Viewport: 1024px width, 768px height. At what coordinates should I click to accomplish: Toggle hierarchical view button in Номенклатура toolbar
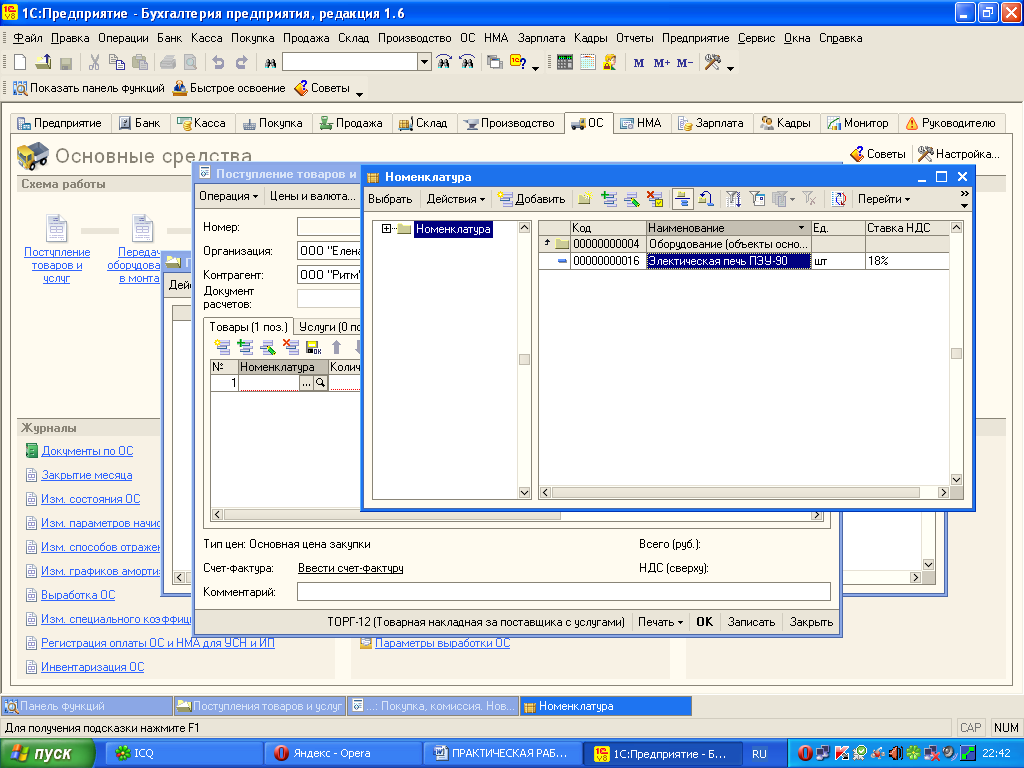pos(683,199)
